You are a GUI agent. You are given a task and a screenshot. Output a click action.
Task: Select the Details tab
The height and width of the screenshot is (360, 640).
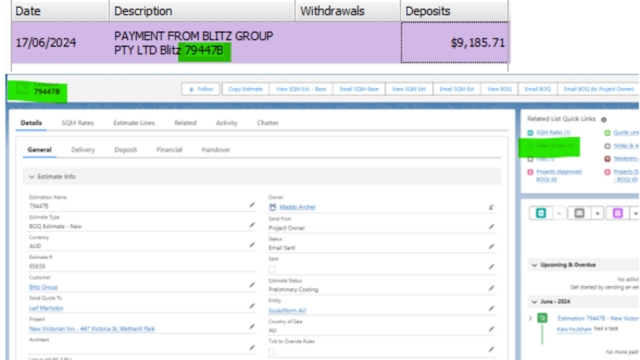click(31, 123)
